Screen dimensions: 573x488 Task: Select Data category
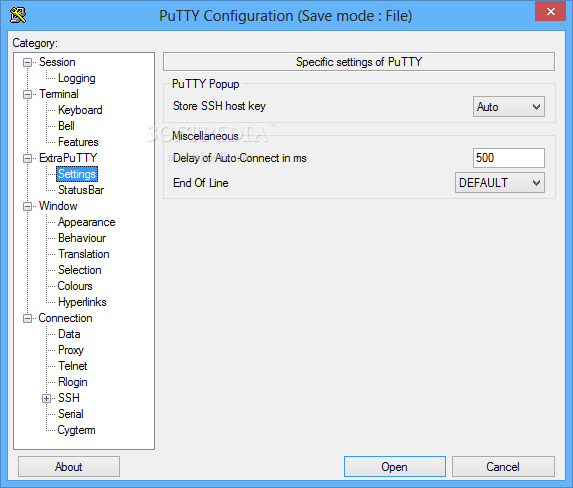pos(69,334)
